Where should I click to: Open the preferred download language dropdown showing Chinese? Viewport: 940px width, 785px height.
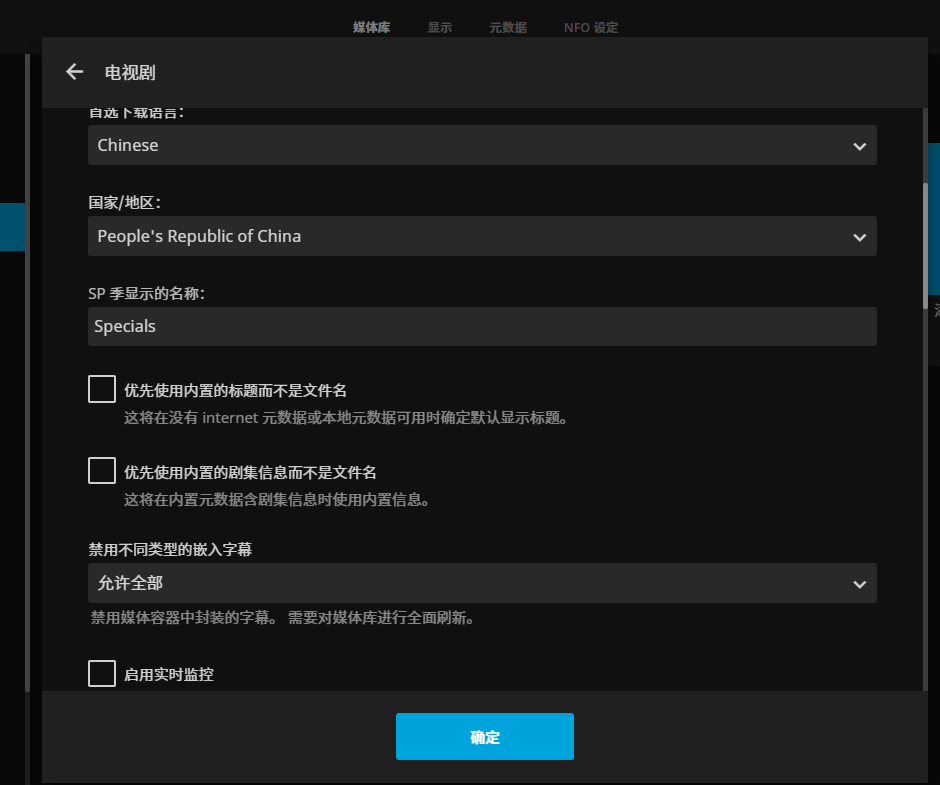470,145
